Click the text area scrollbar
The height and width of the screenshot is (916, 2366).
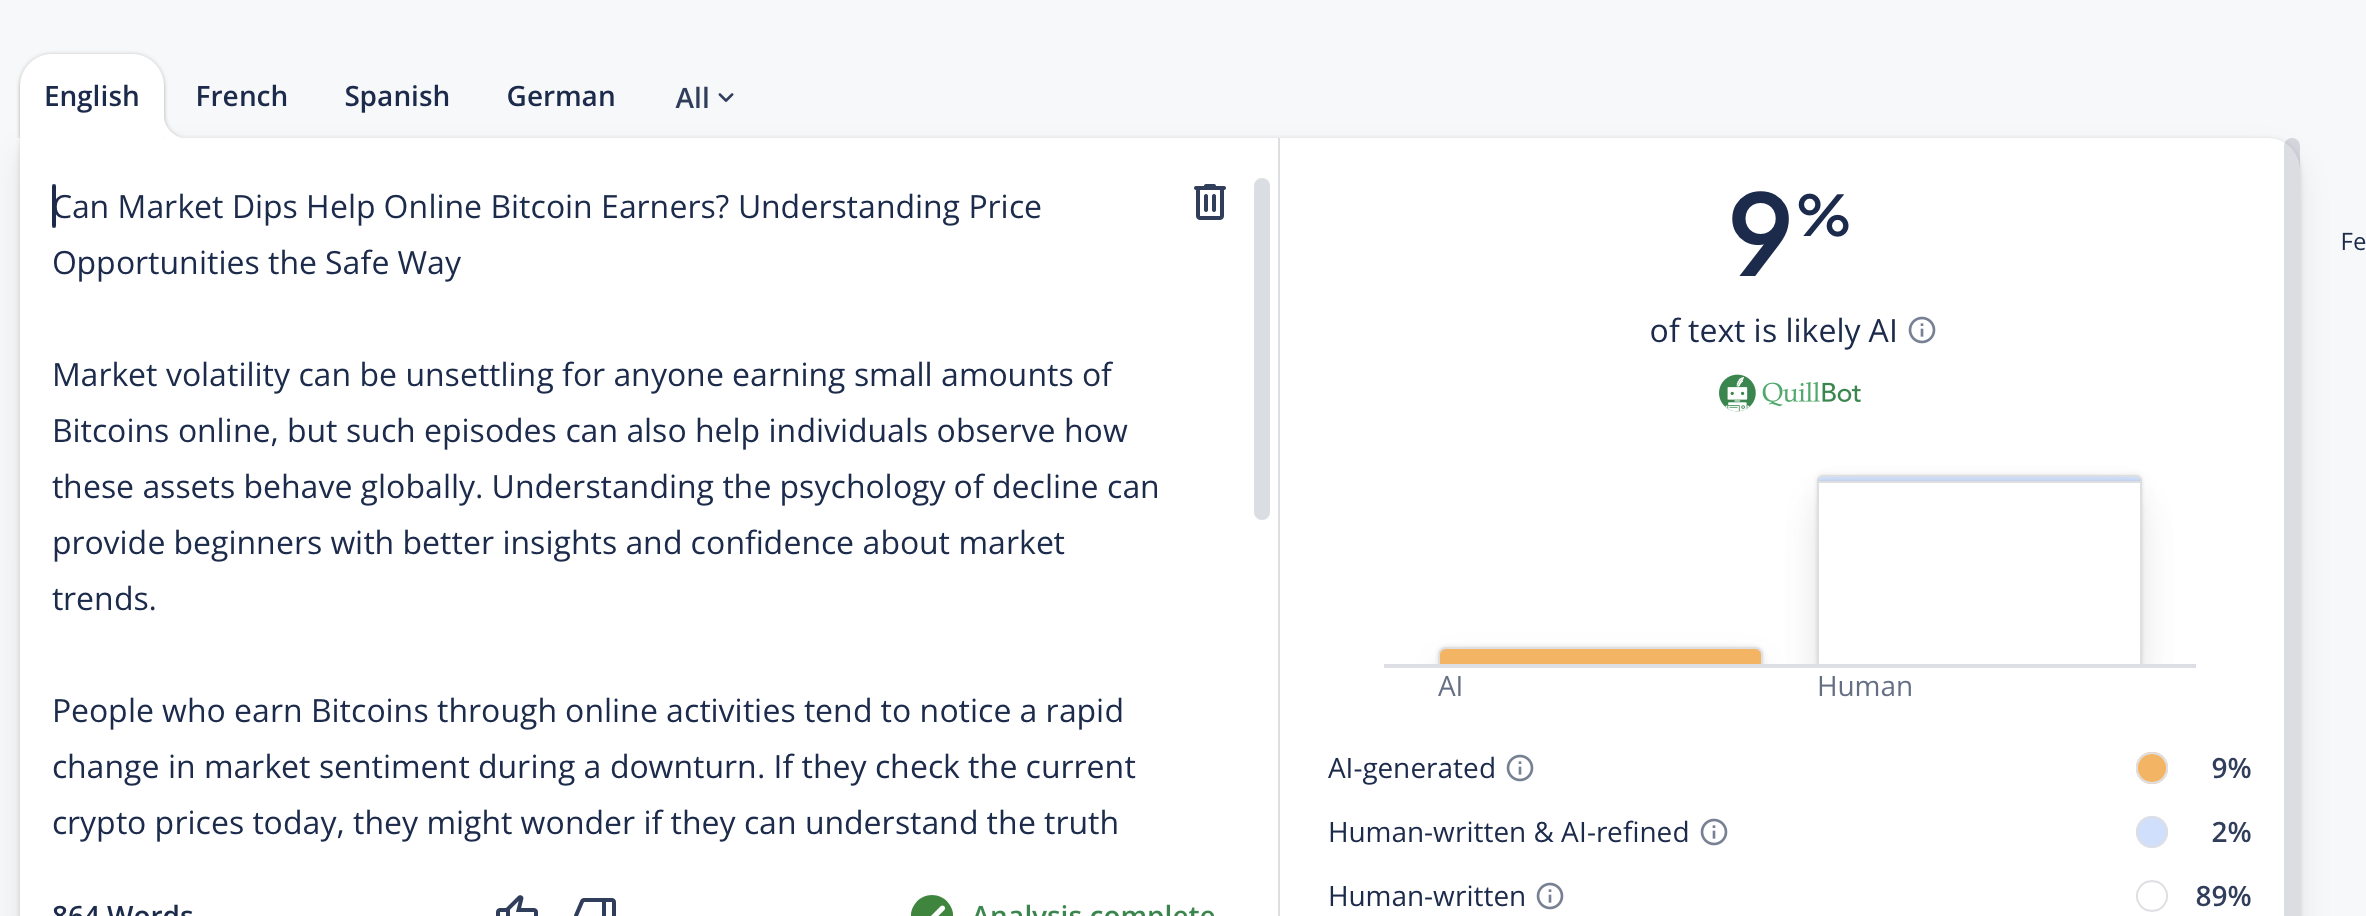[x=1262, y=350]
